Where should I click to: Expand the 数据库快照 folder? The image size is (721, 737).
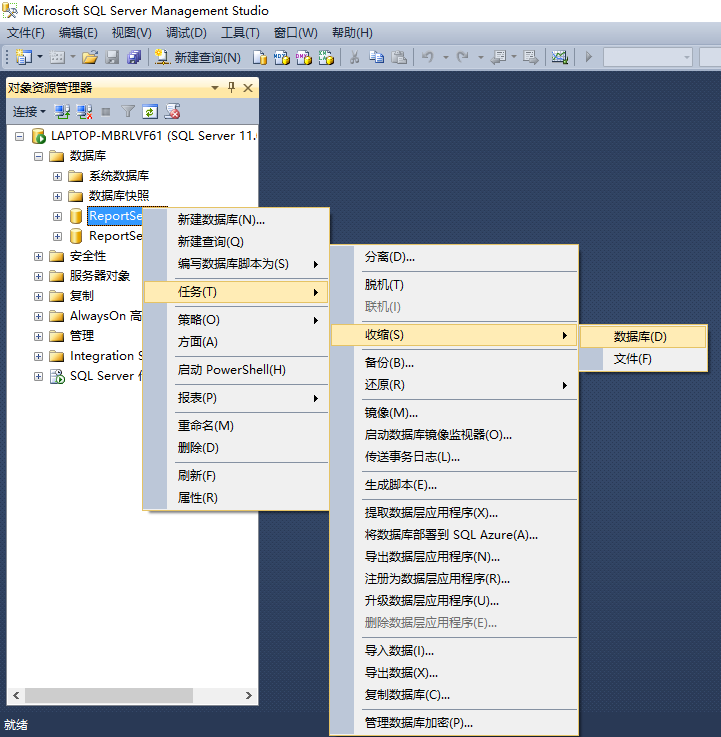point(57,196)
